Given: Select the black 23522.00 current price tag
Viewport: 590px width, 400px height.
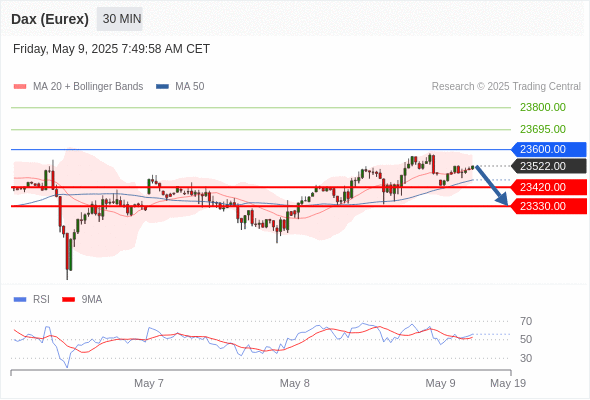Looking at the screenshot, I should [549, 166].
